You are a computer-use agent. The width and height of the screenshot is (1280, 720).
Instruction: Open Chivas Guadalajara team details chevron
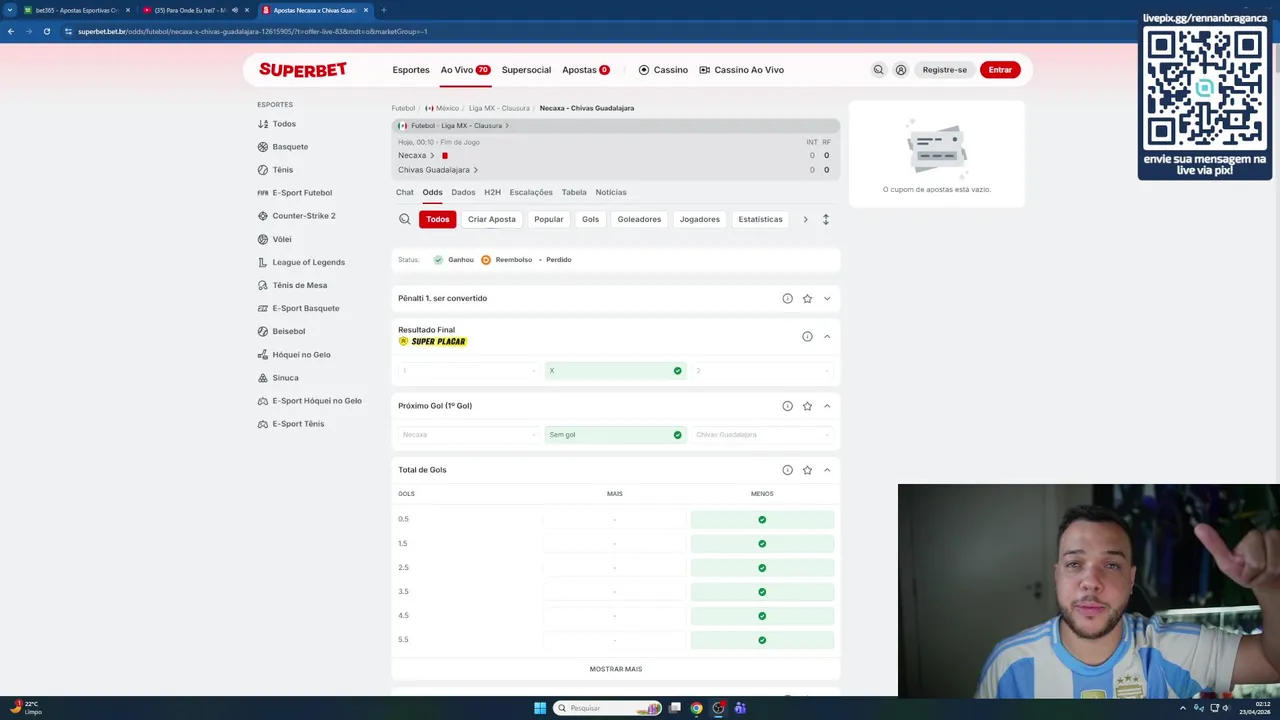click(475, 170)
